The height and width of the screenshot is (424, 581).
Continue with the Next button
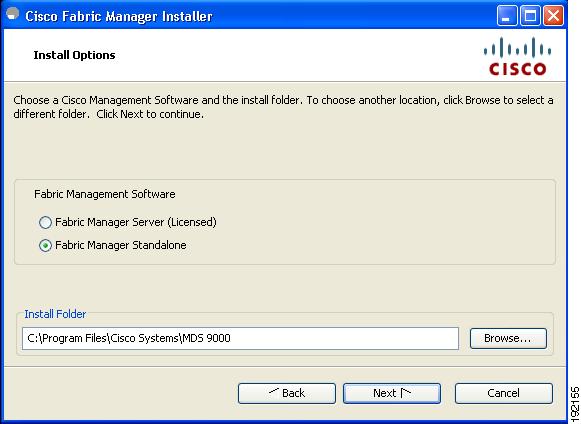coord(392,393)
